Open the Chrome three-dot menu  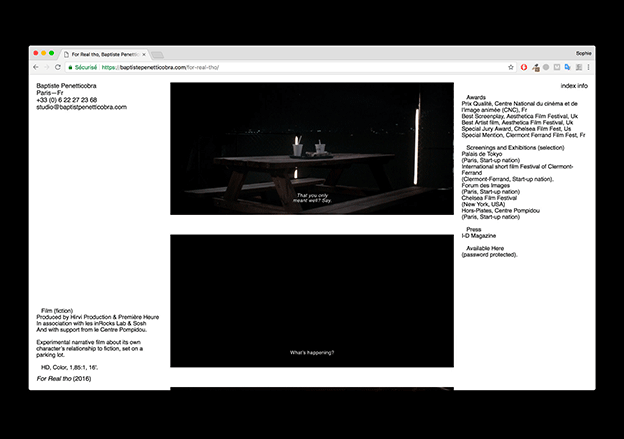click(x=588, y=67)
